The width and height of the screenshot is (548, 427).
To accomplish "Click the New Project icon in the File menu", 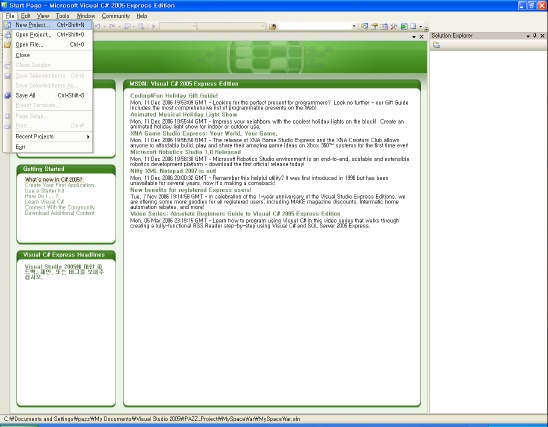I will [x=8, y=25].
